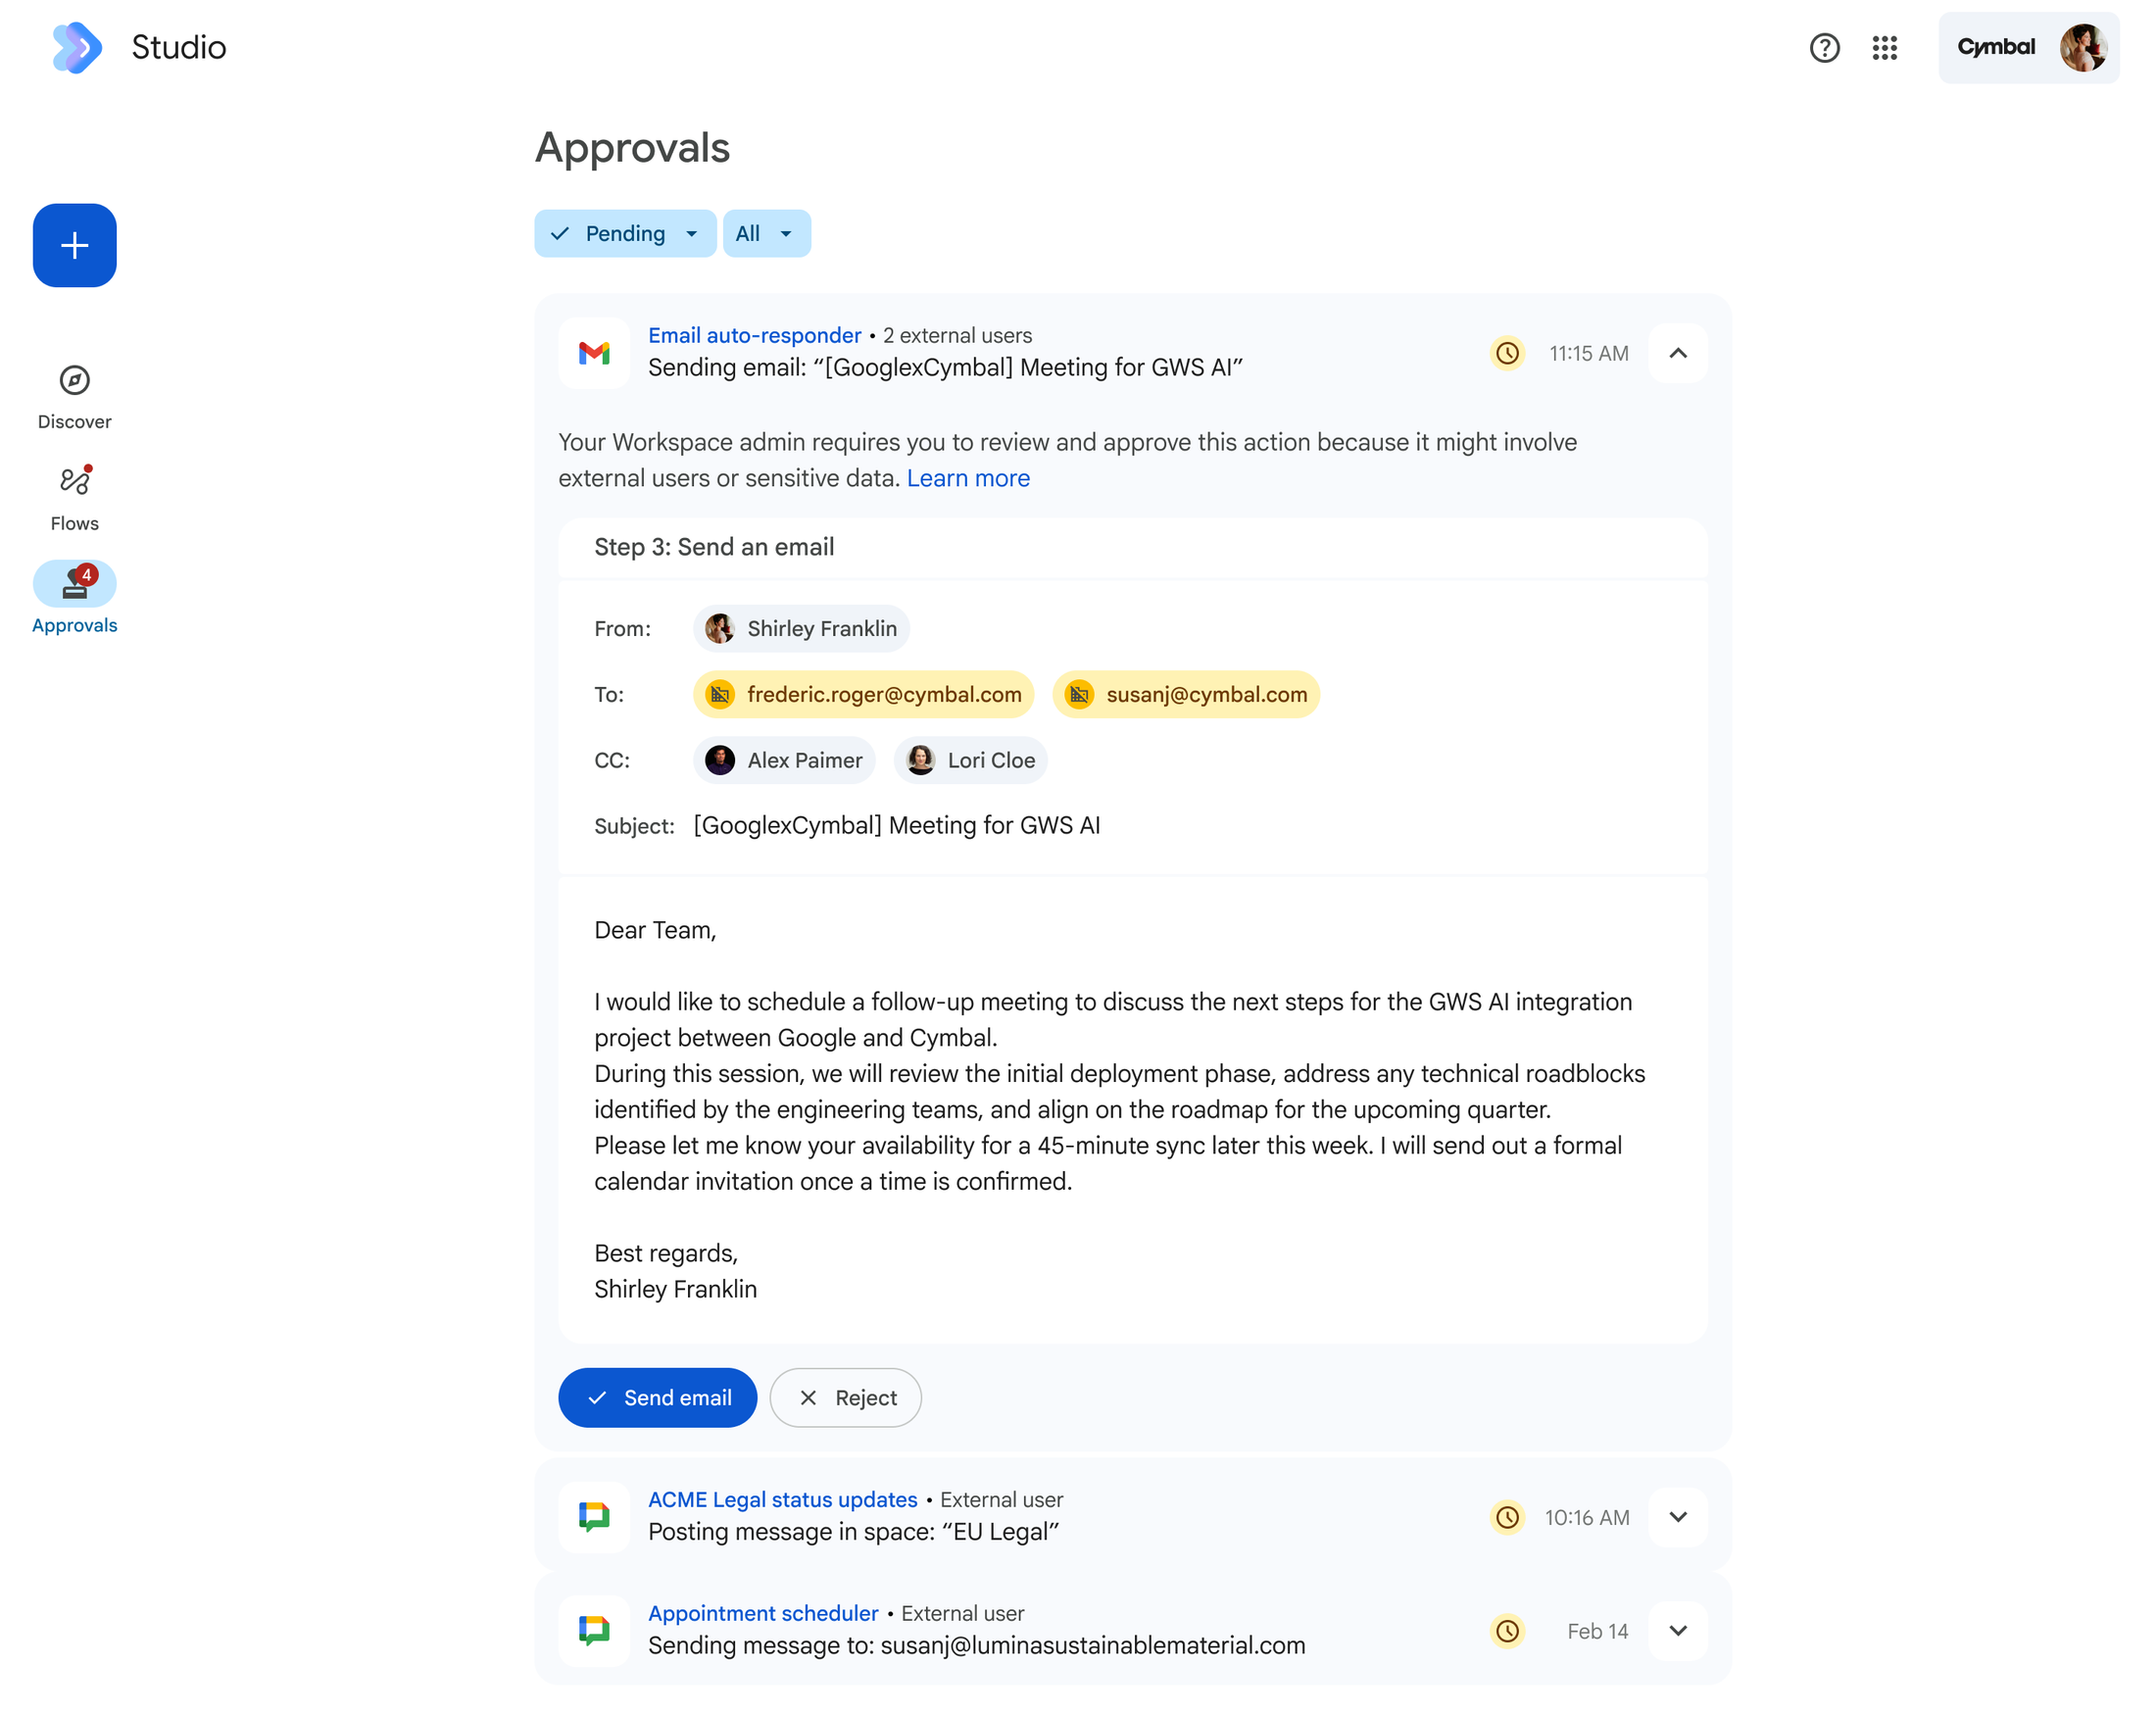Open the Cymbal account profile avatar

pyautogui.click(x=2083, y=47)
